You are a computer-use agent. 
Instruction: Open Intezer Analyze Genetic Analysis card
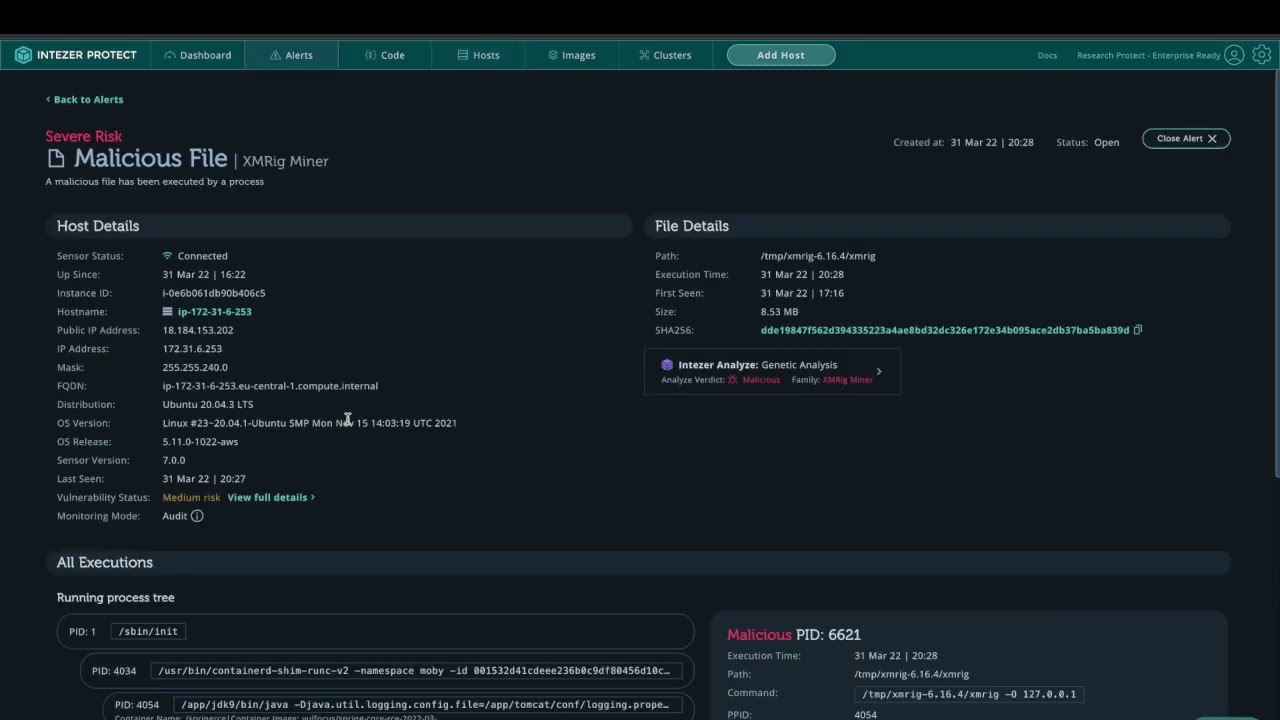772,371
